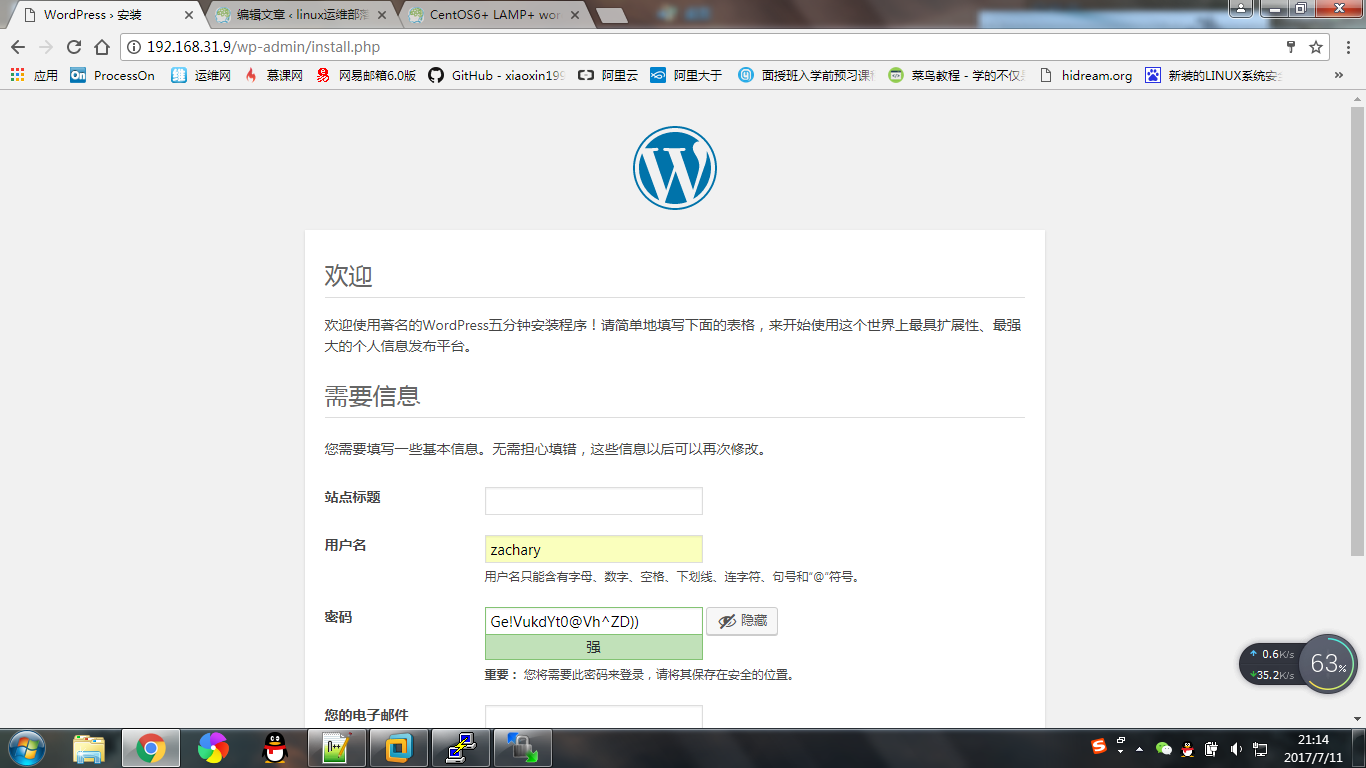Viewport: 1366px width, 768px height.
Task: Switch to the WordPress › 安装 tab
Action: coord(105,15)
